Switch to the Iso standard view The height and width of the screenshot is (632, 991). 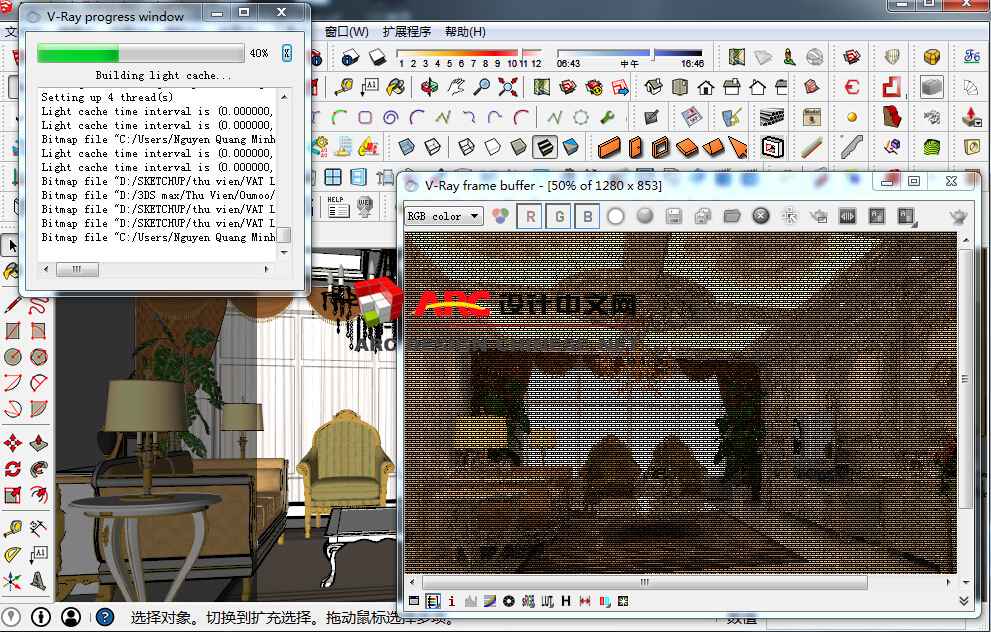(x=654, y=87)
